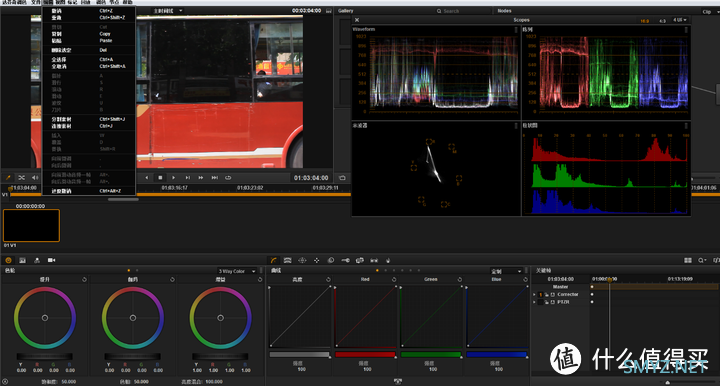Image resolution: width=720 pixels, height=386 pixels.
Task: Open the Gallery panel header
Action: click(x=346, y=11)
